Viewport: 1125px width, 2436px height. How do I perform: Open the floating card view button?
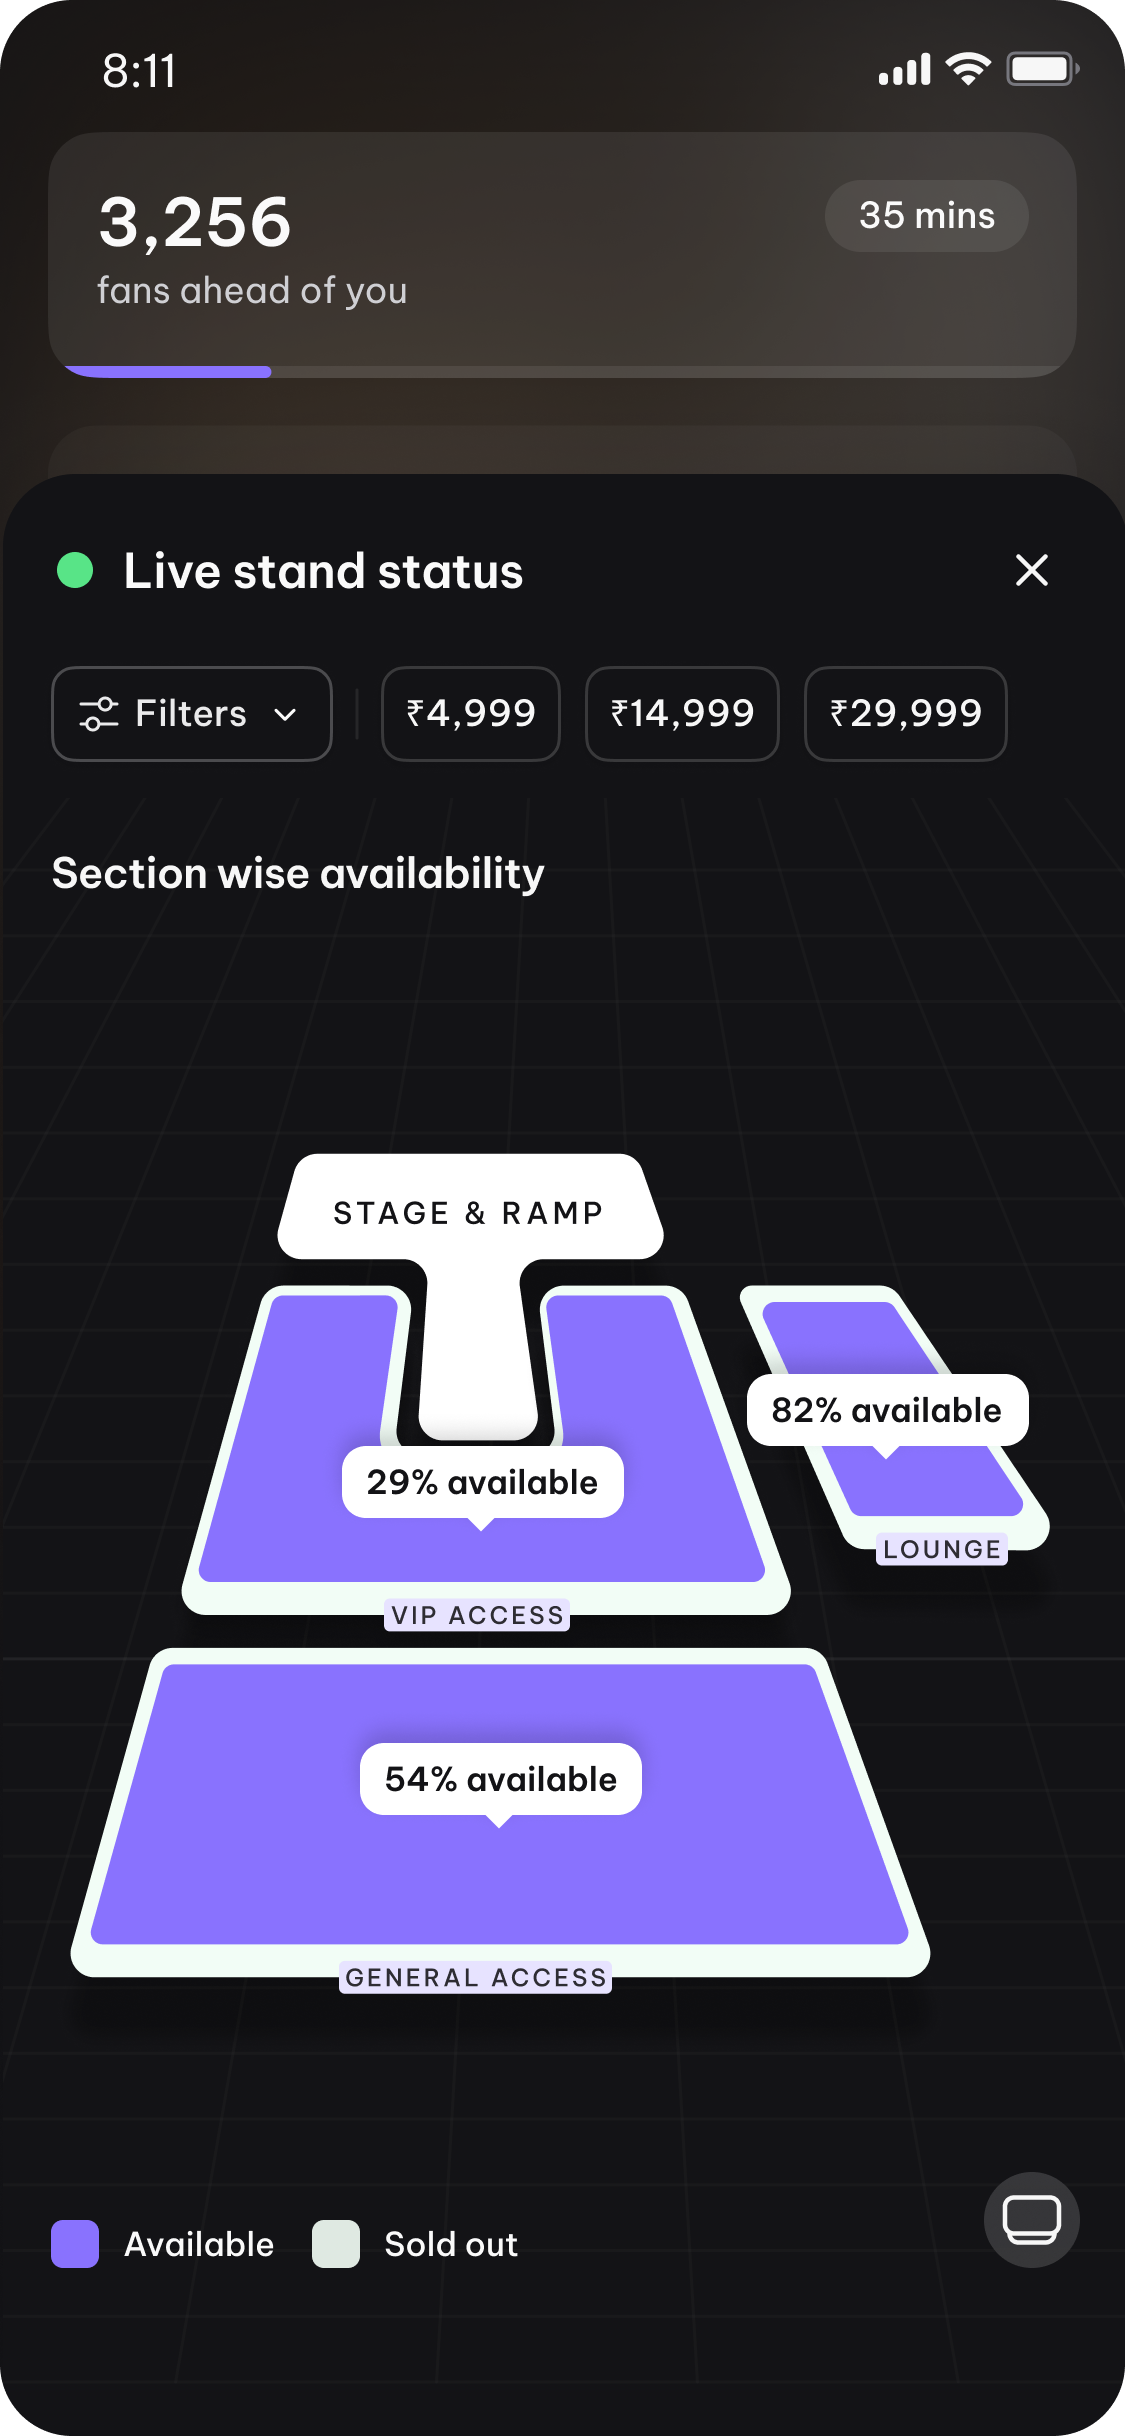pyautogui.click(x=1031, y=2219)
